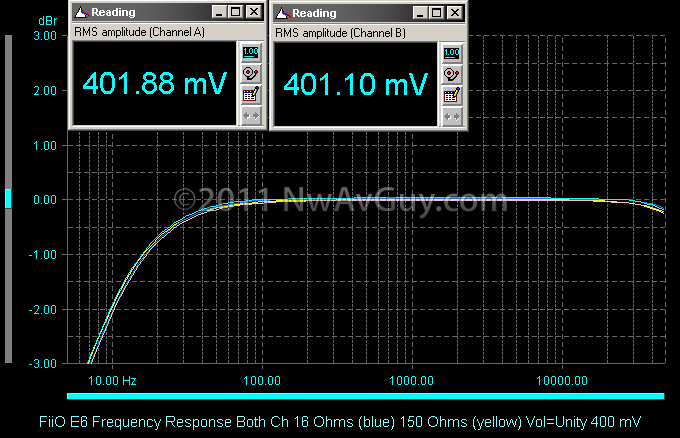The image size is (680, 438).
Task: Minimize the Channel A Reading window
Action: tap(219, 12)
